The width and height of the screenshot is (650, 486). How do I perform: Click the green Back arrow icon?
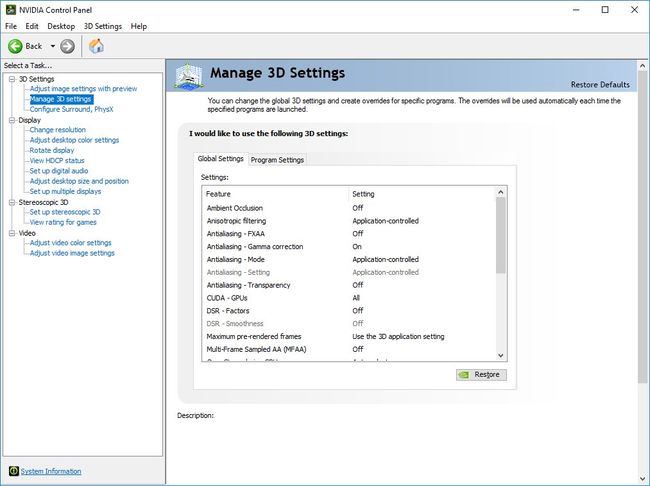point(15,46)
